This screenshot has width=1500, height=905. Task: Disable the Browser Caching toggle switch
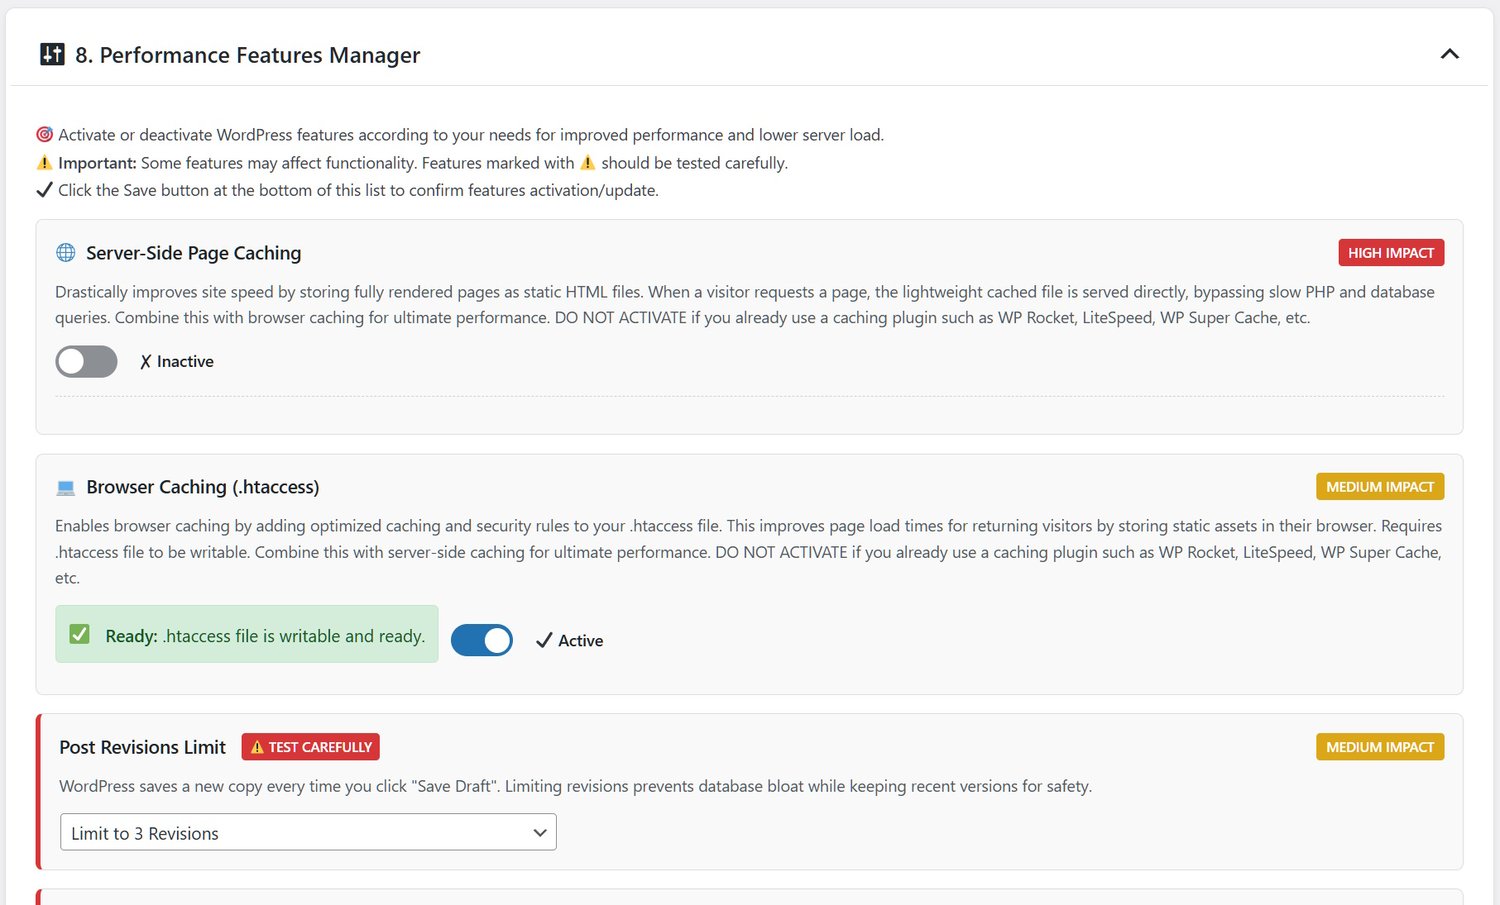pos(482,640)
